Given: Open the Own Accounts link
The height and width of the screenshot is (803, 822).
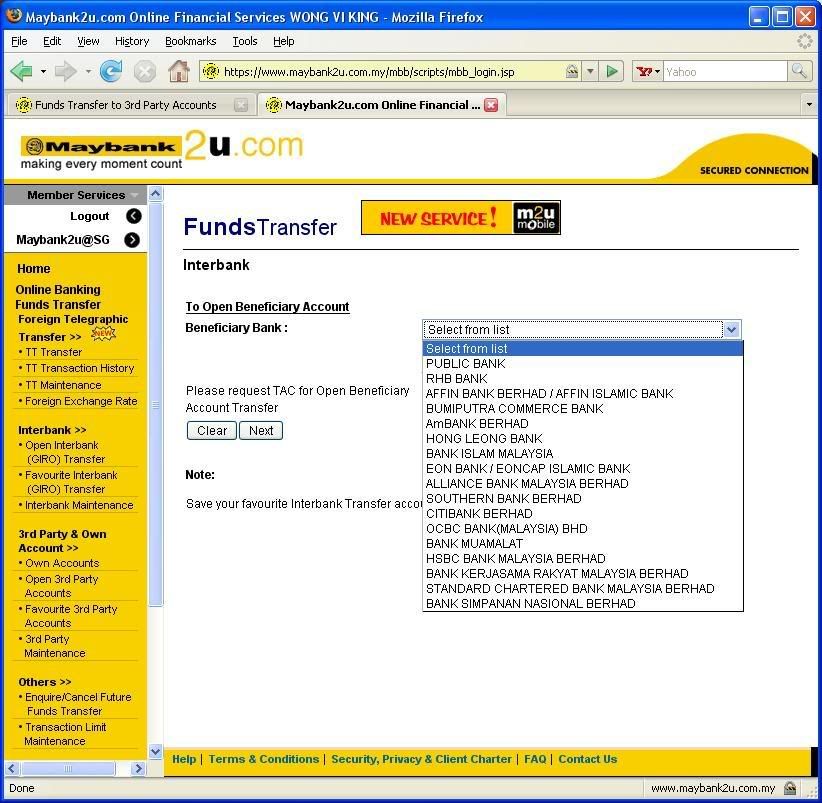Looking at the screenshot, I should click(x=62, y=563).
